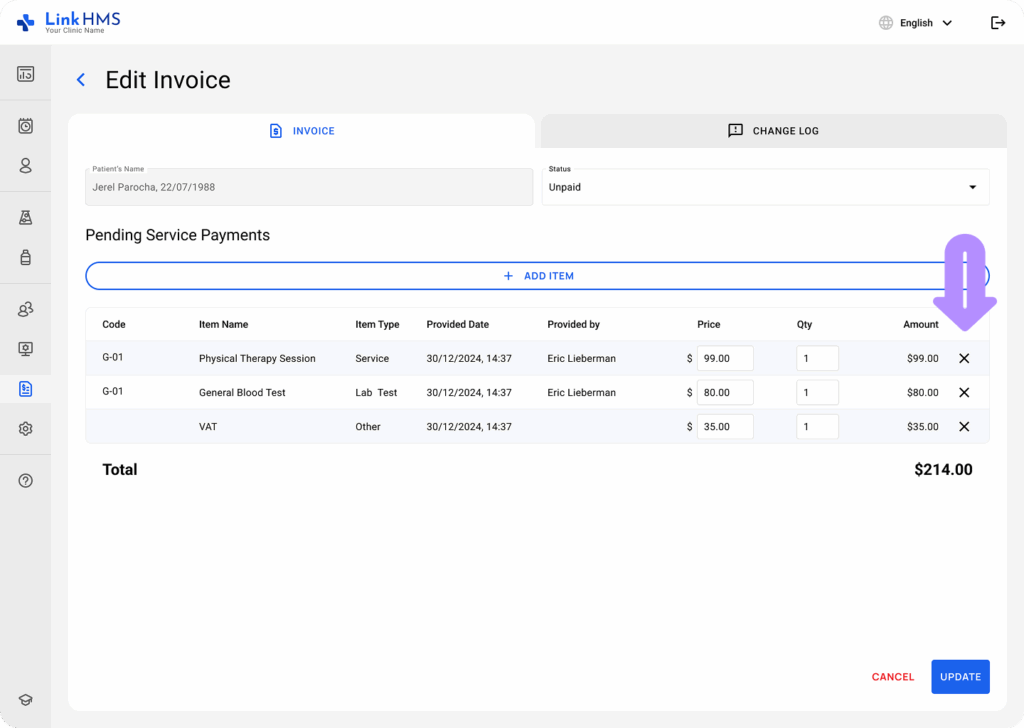Click the Pending Service Payments heading

tap(178, 235)
